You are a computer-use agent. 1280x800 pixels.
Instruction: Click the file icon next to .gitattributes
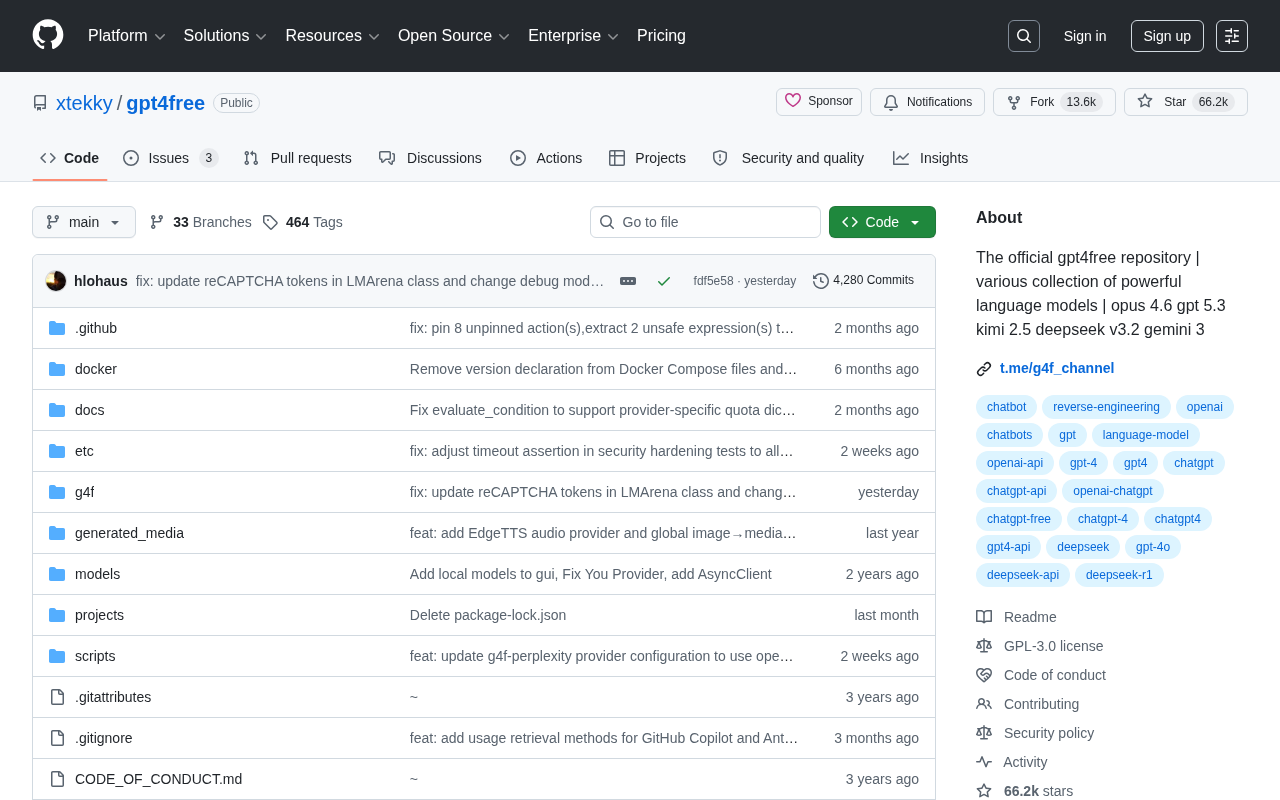pyautogui.click(x=57, y=697)
